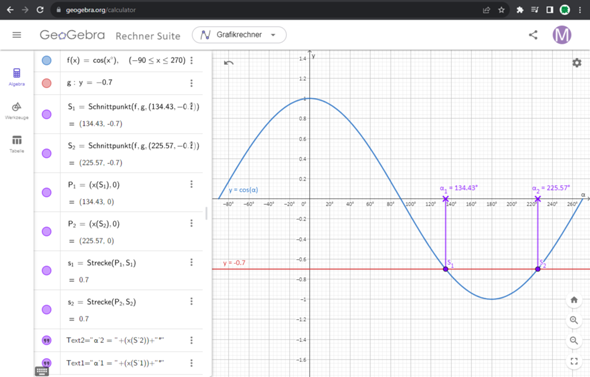Screen dimensions: 590x377
Task: Enter fullscreen mode for graph
Action: tap(574, 361)
